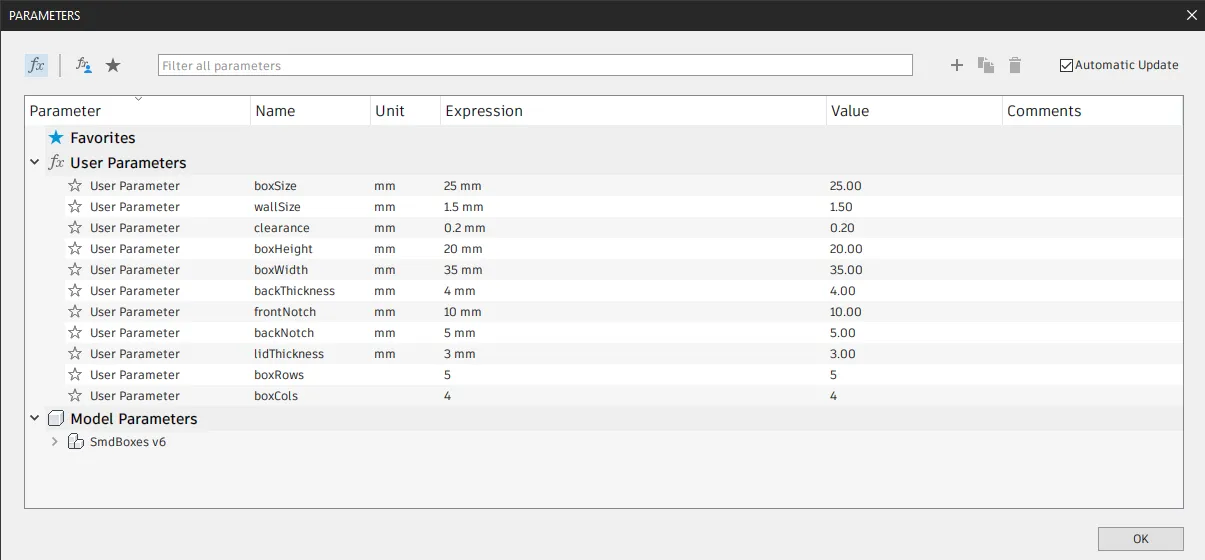Image resolution: width=1205 pixels, height=560 pixels.
Task: Click the copy parameter icon
Action: click(986, 65)
